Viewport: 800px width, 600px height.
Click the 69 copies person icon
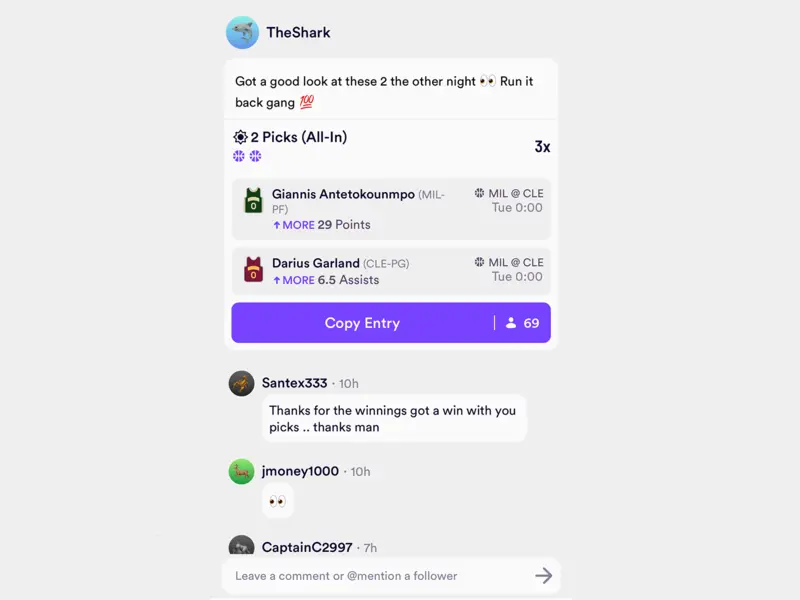click(511, 323)
